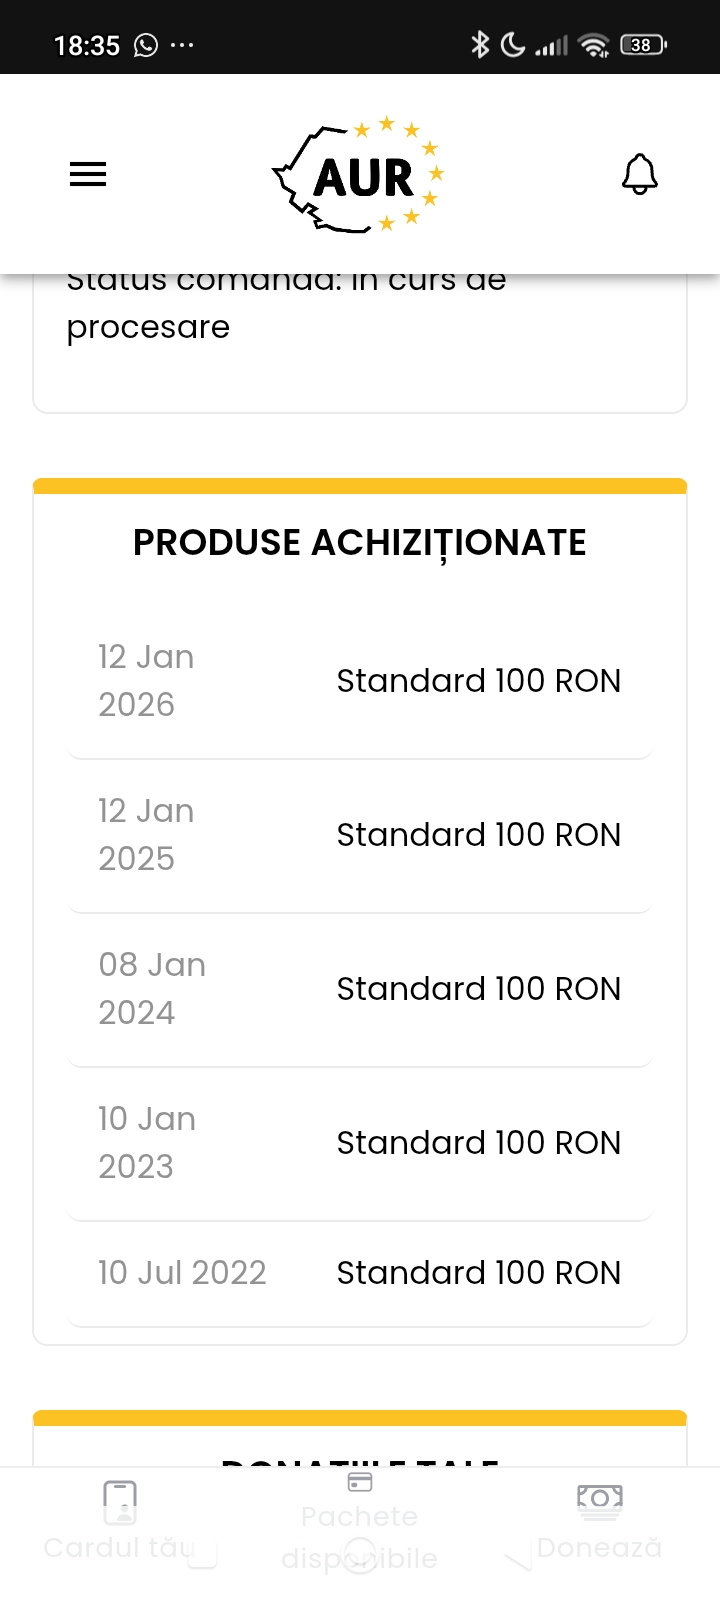Open the Pachete disponibile tab

(x=360, y=1522)
